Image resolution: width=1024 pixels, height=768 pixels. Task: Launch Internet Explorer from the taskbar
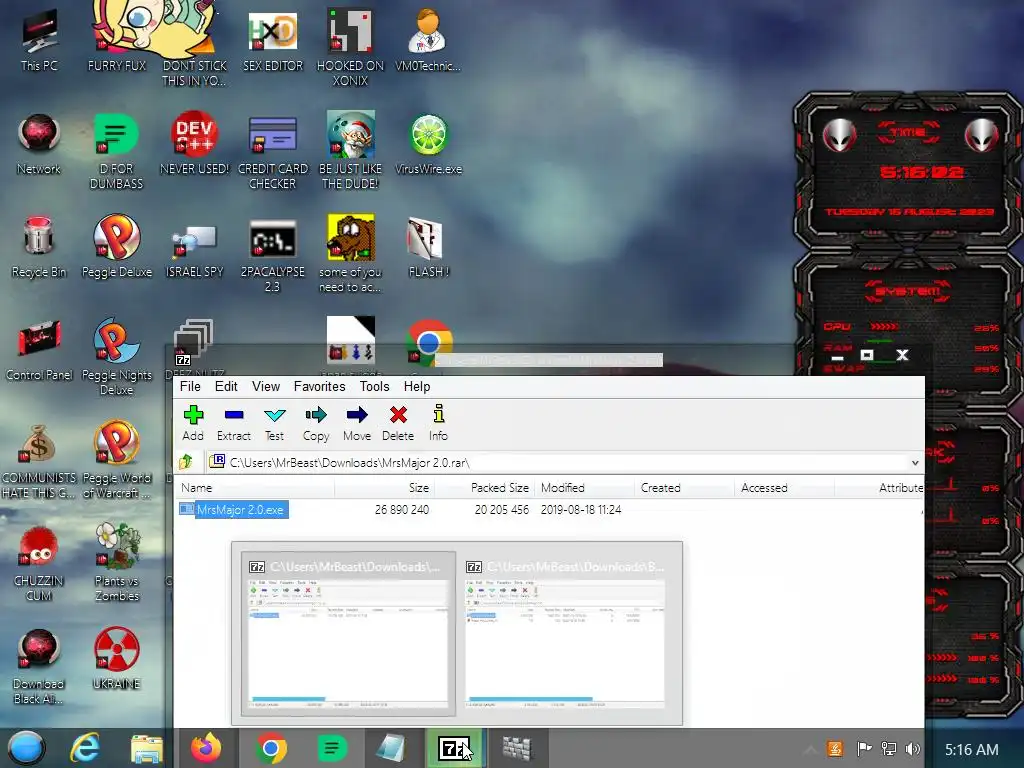85,748
